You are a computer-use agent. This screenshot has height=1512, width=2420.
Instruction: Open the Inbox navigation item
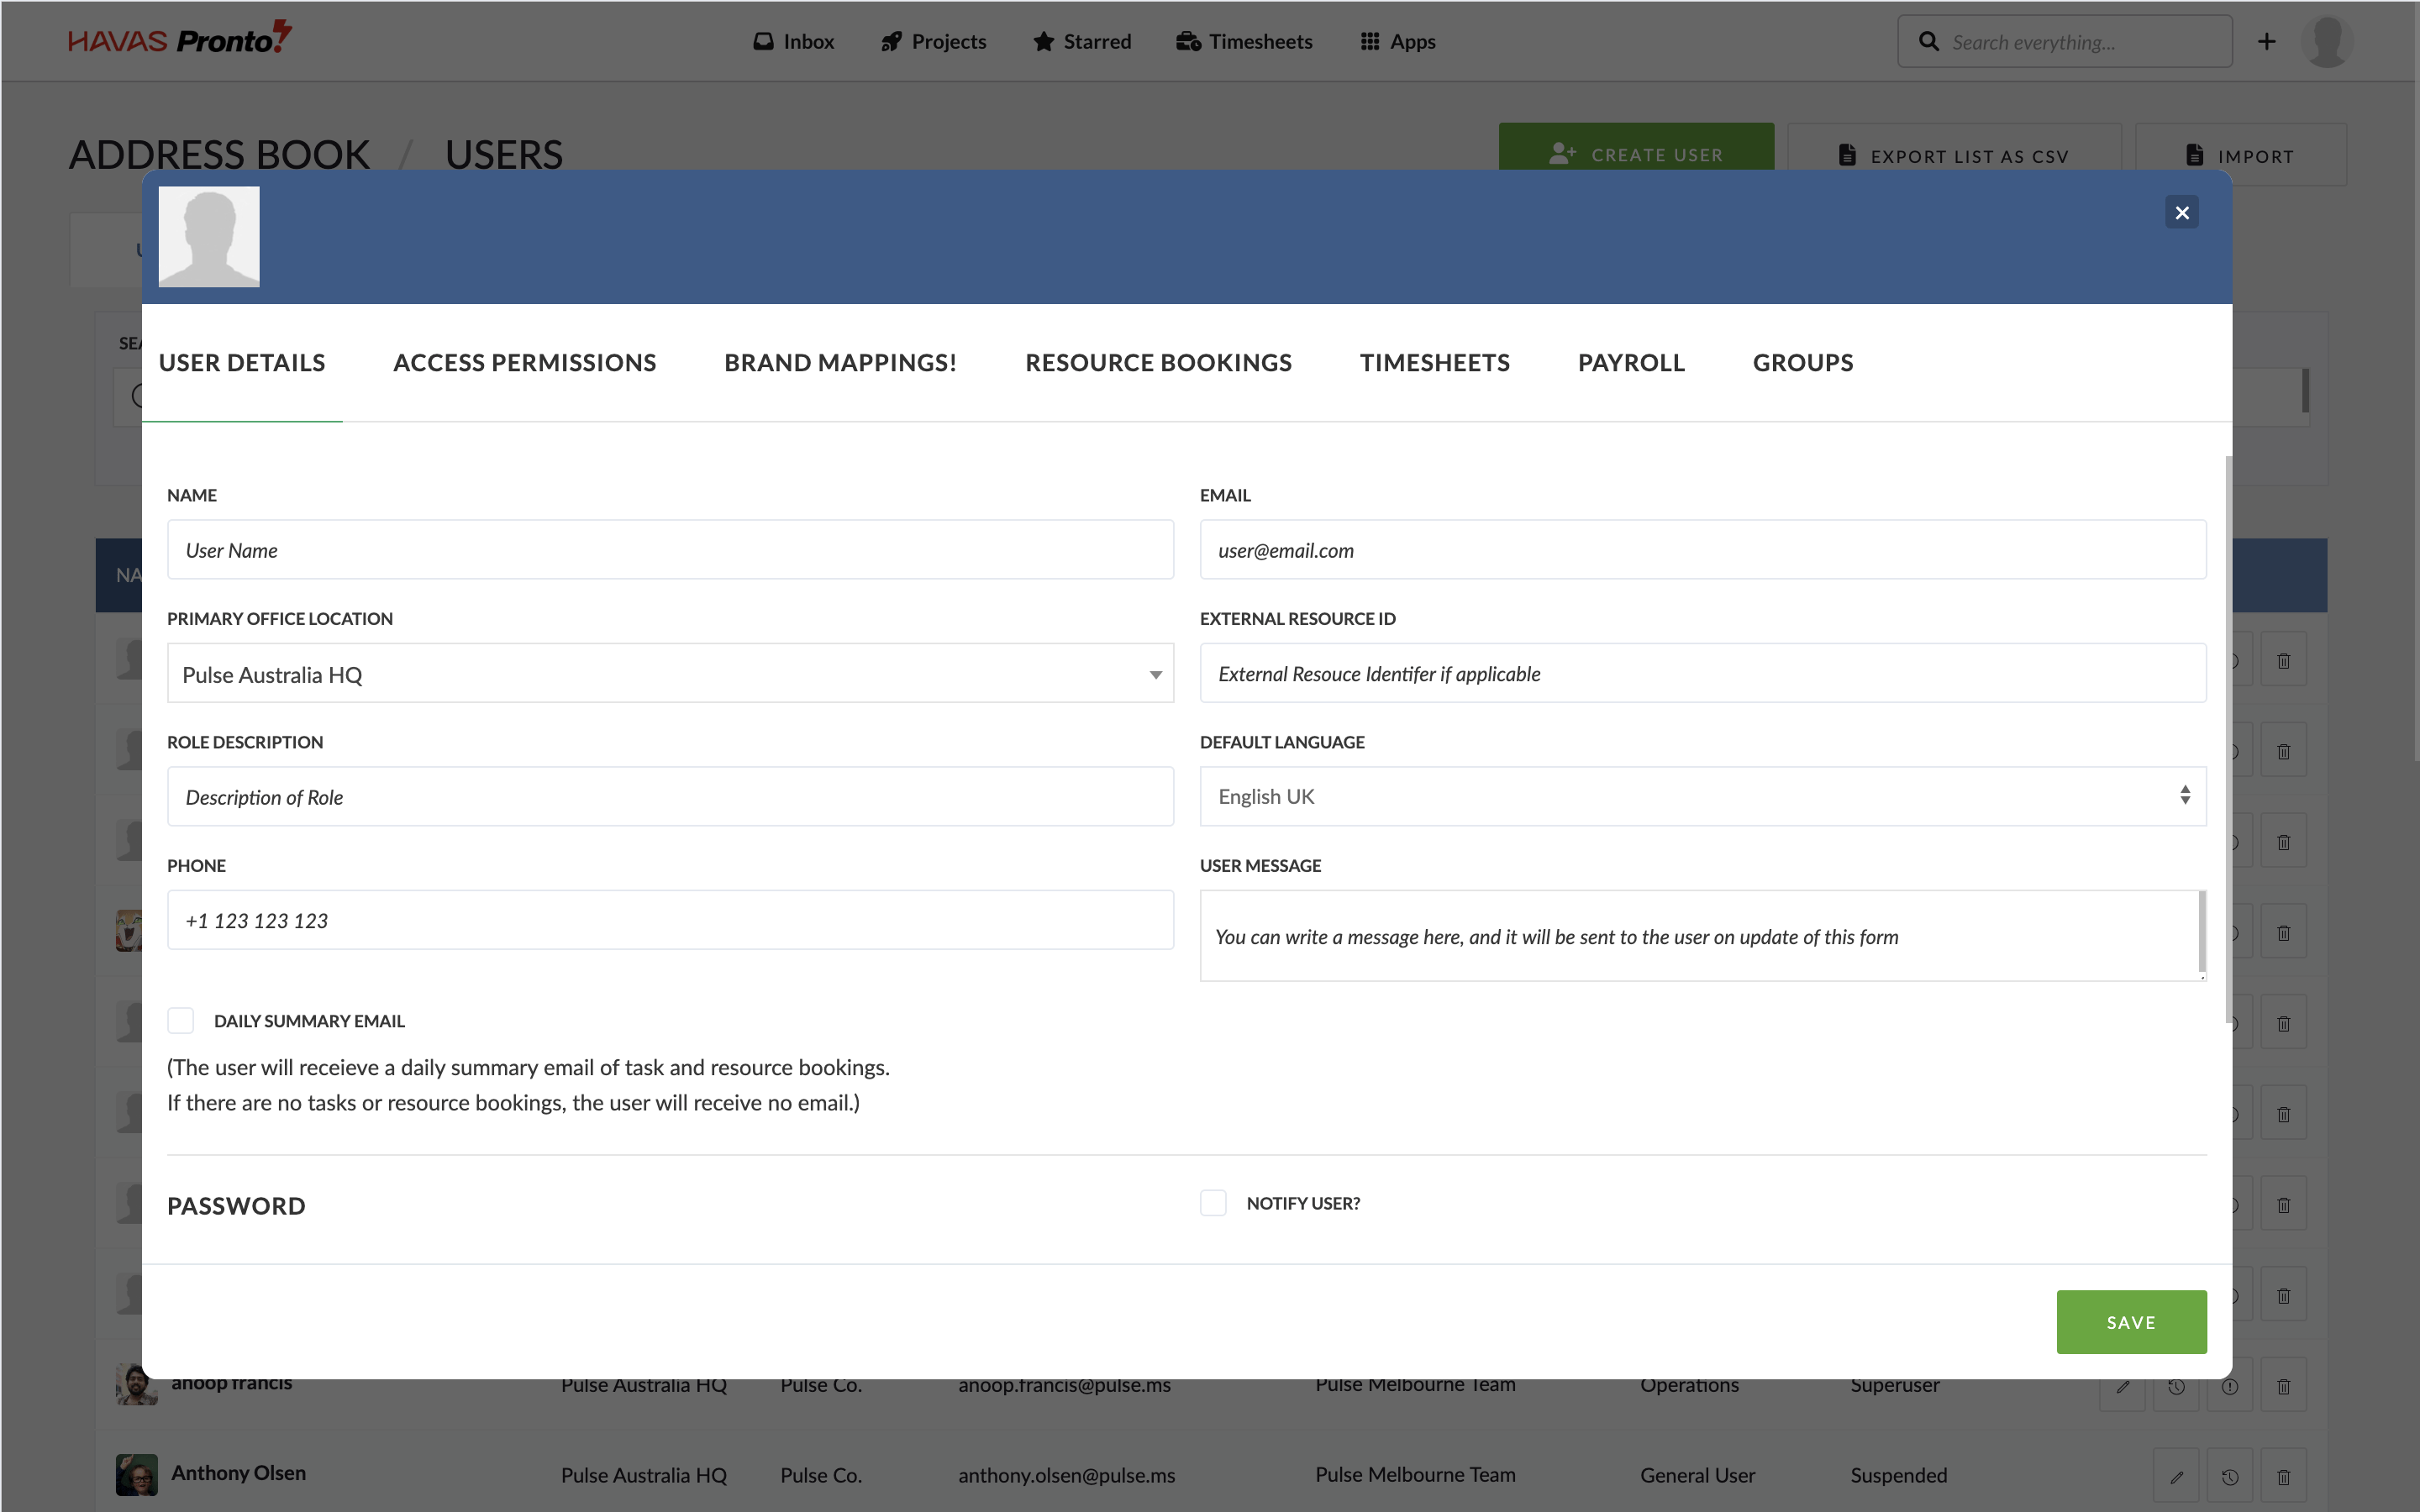(x=793, y=41)
